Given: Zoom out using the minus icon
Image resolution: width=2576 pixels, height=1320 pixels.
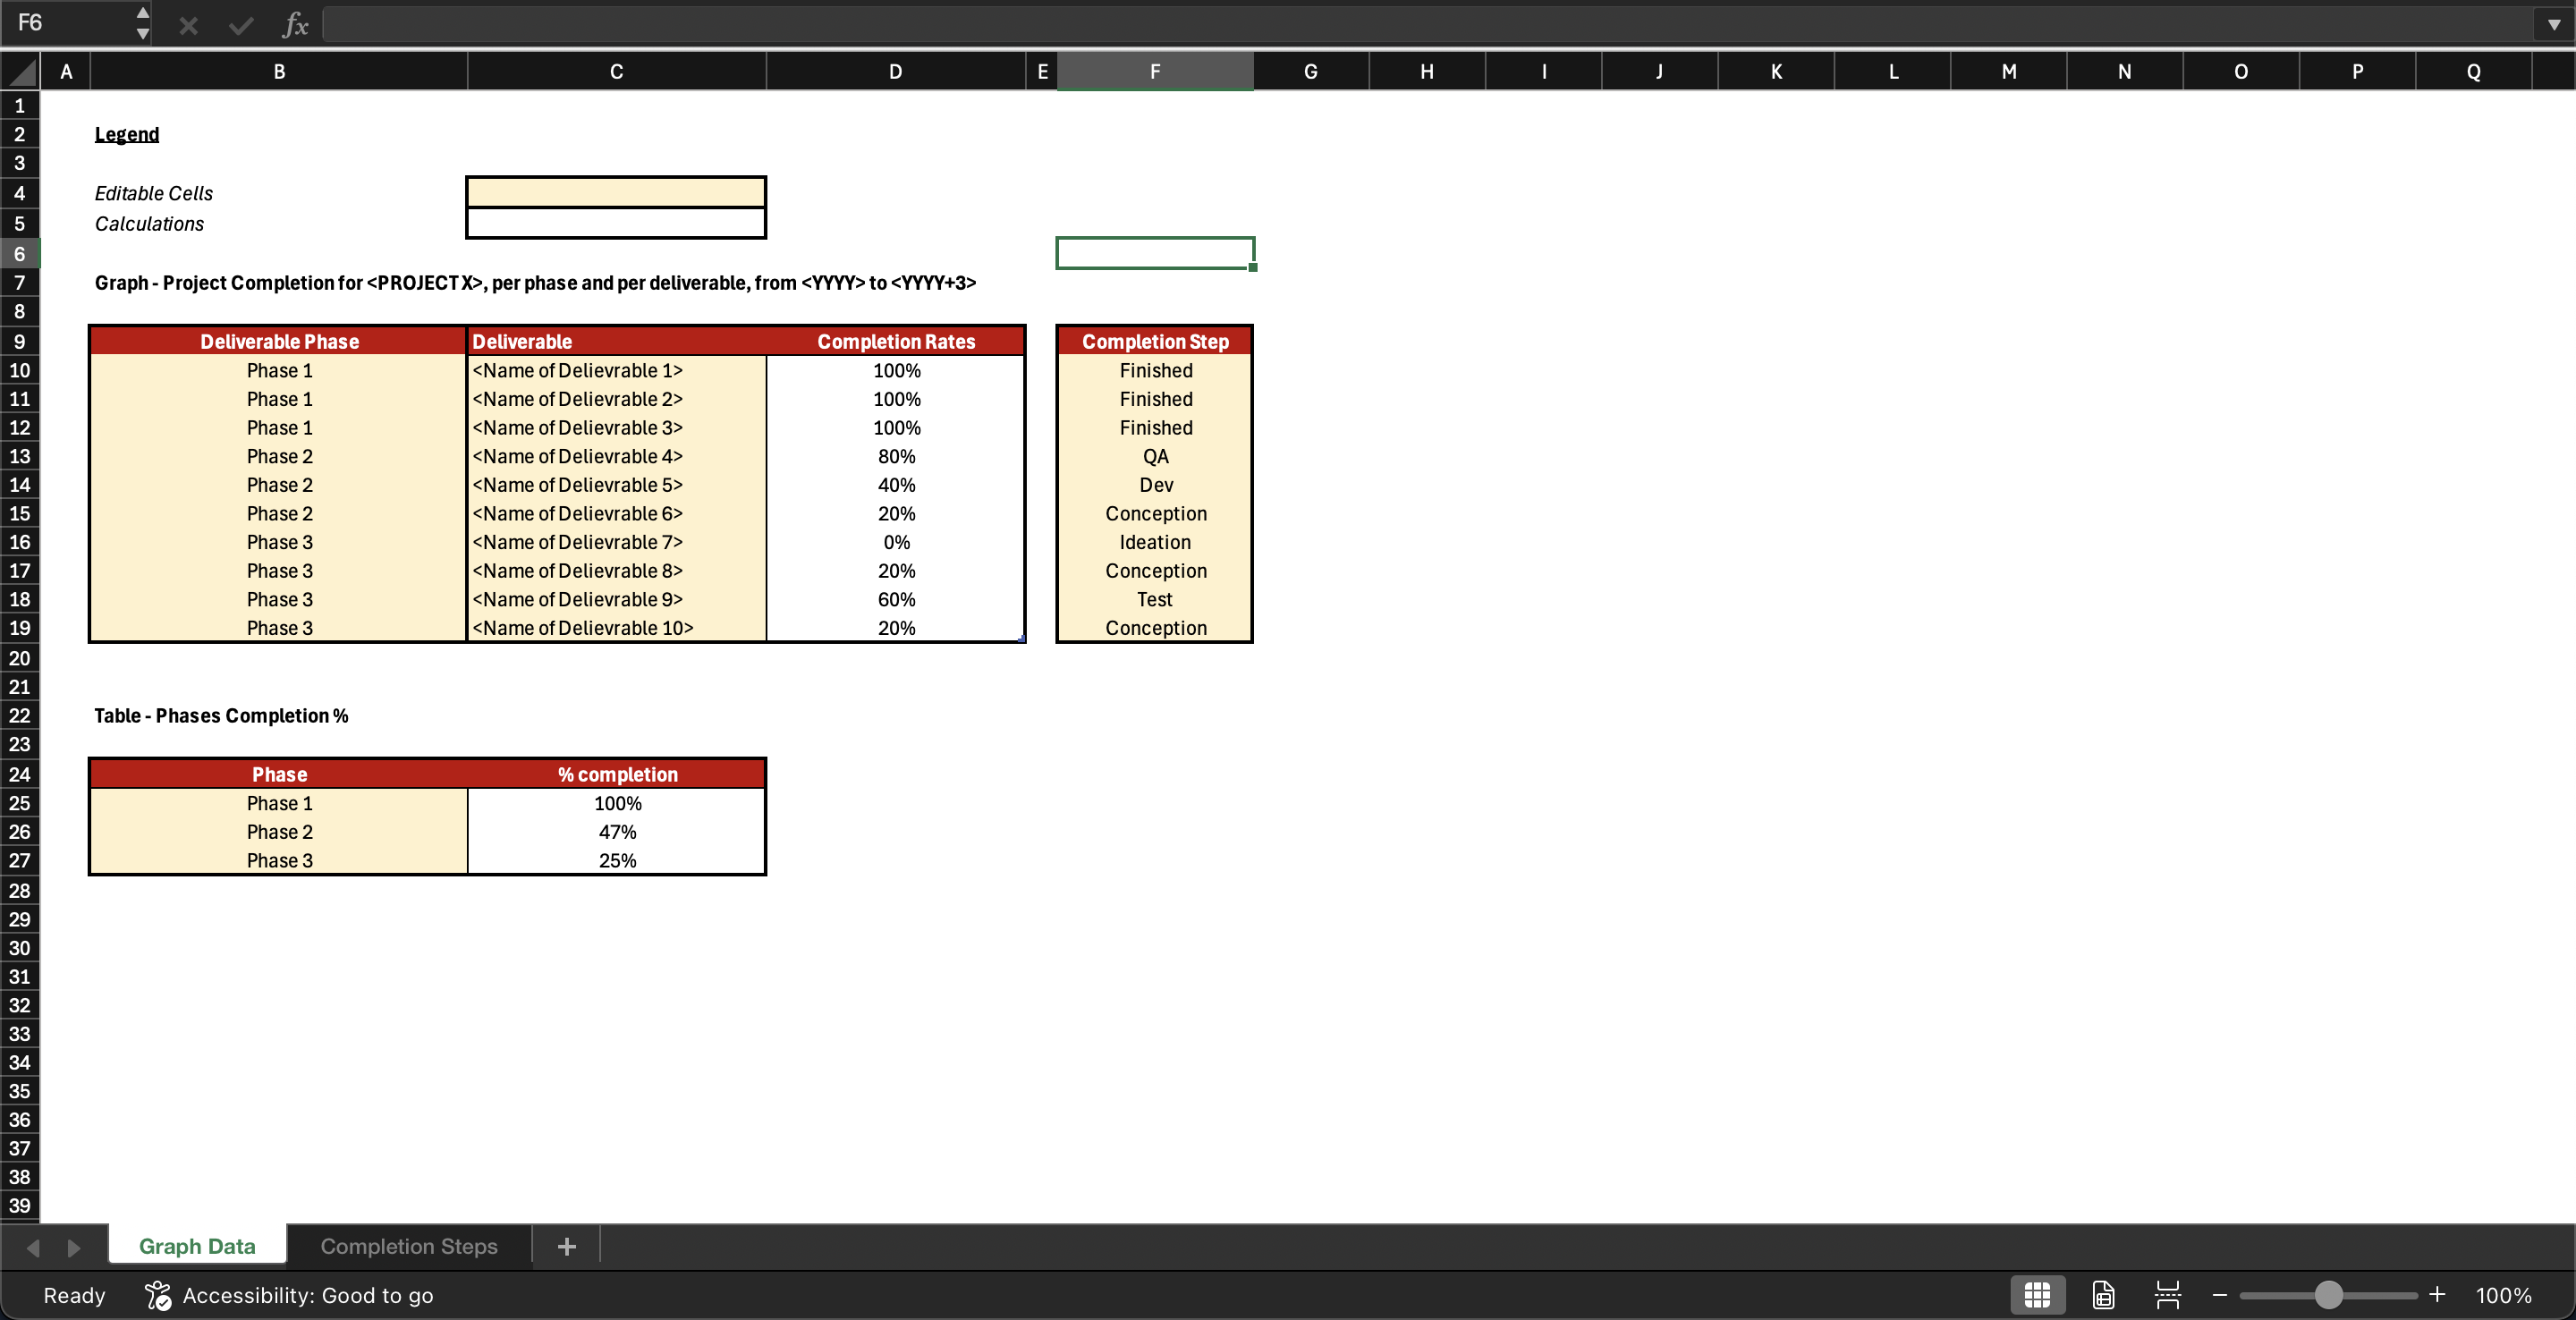Looking at the screenshot, I should 2220,1294.
